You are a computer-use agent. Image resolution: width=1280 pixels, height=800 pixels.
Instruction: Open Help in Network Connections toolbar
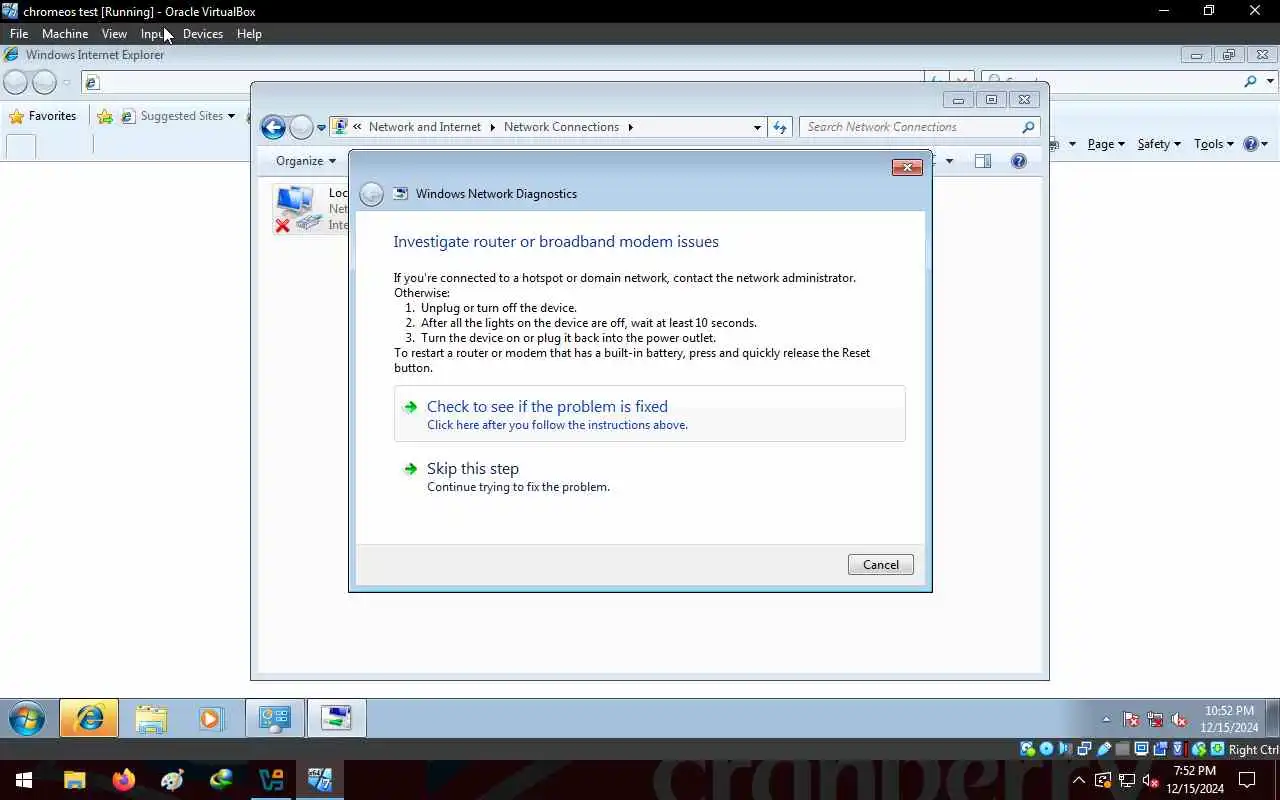tap(1019, 161)
